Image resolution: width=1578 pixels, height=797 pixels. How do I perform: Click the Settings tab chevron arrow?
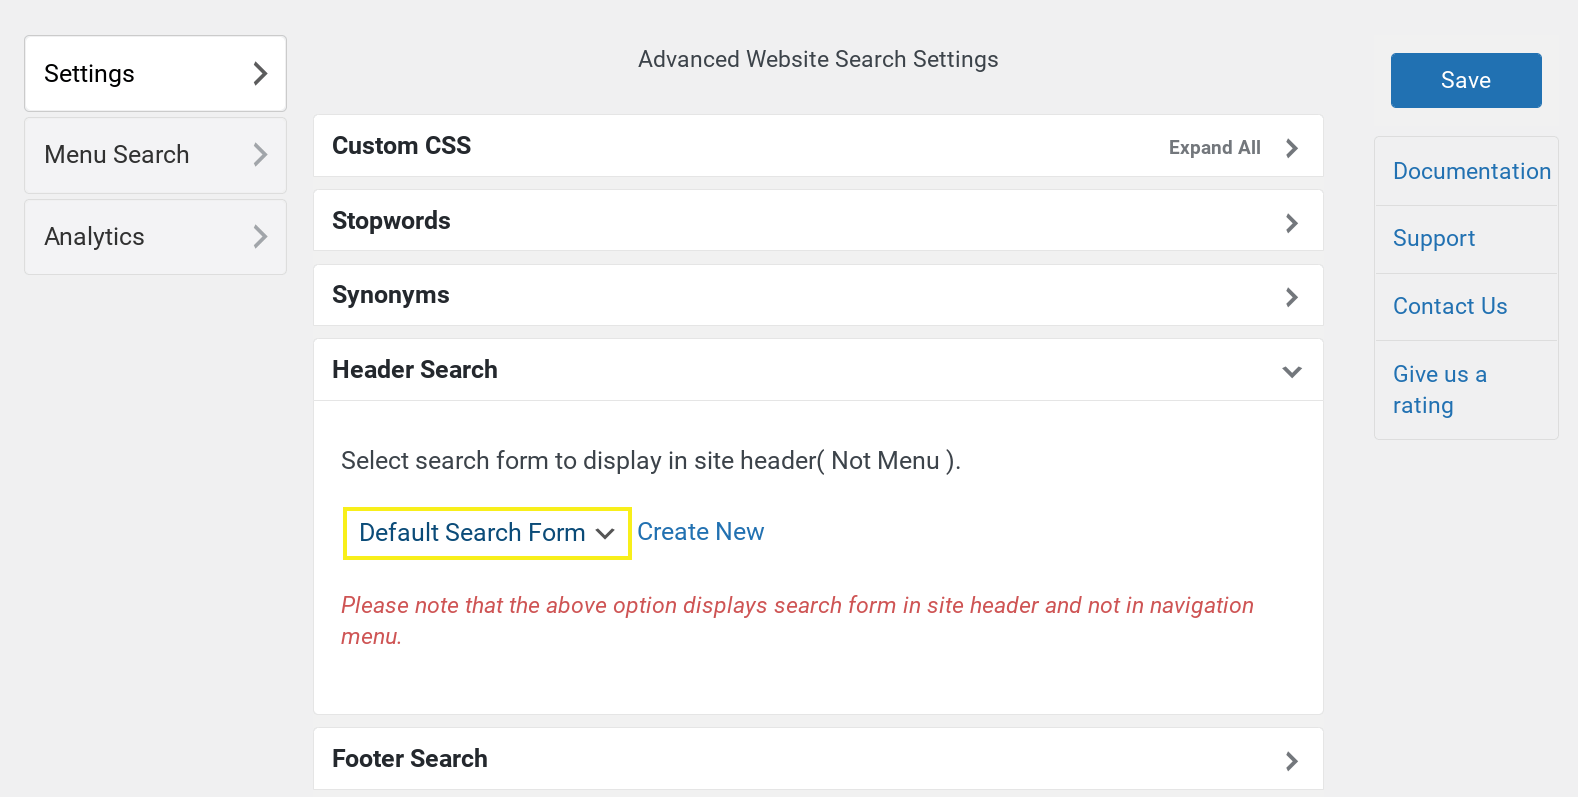[x=260, y=74]
